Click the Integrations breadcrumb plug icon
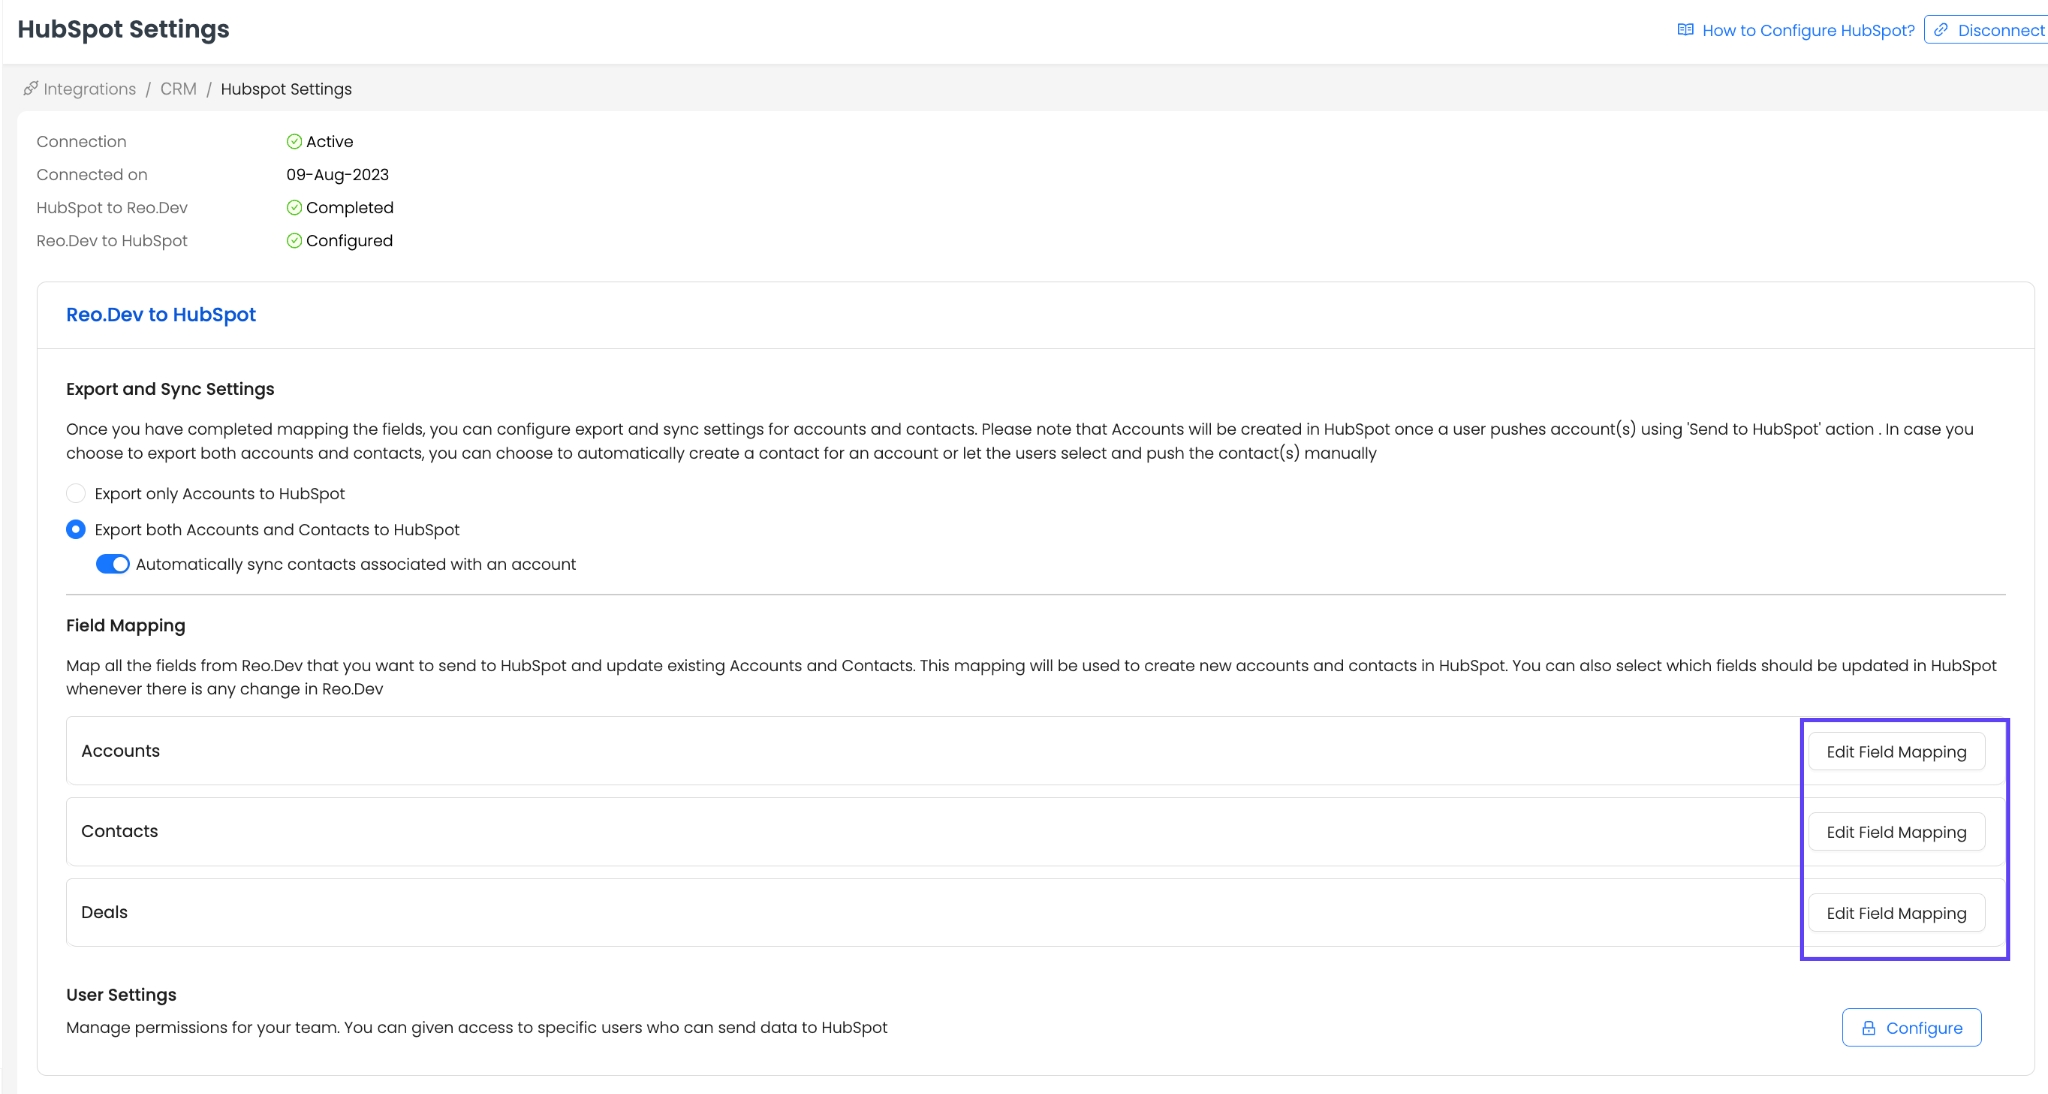 (x=31, y=88)
